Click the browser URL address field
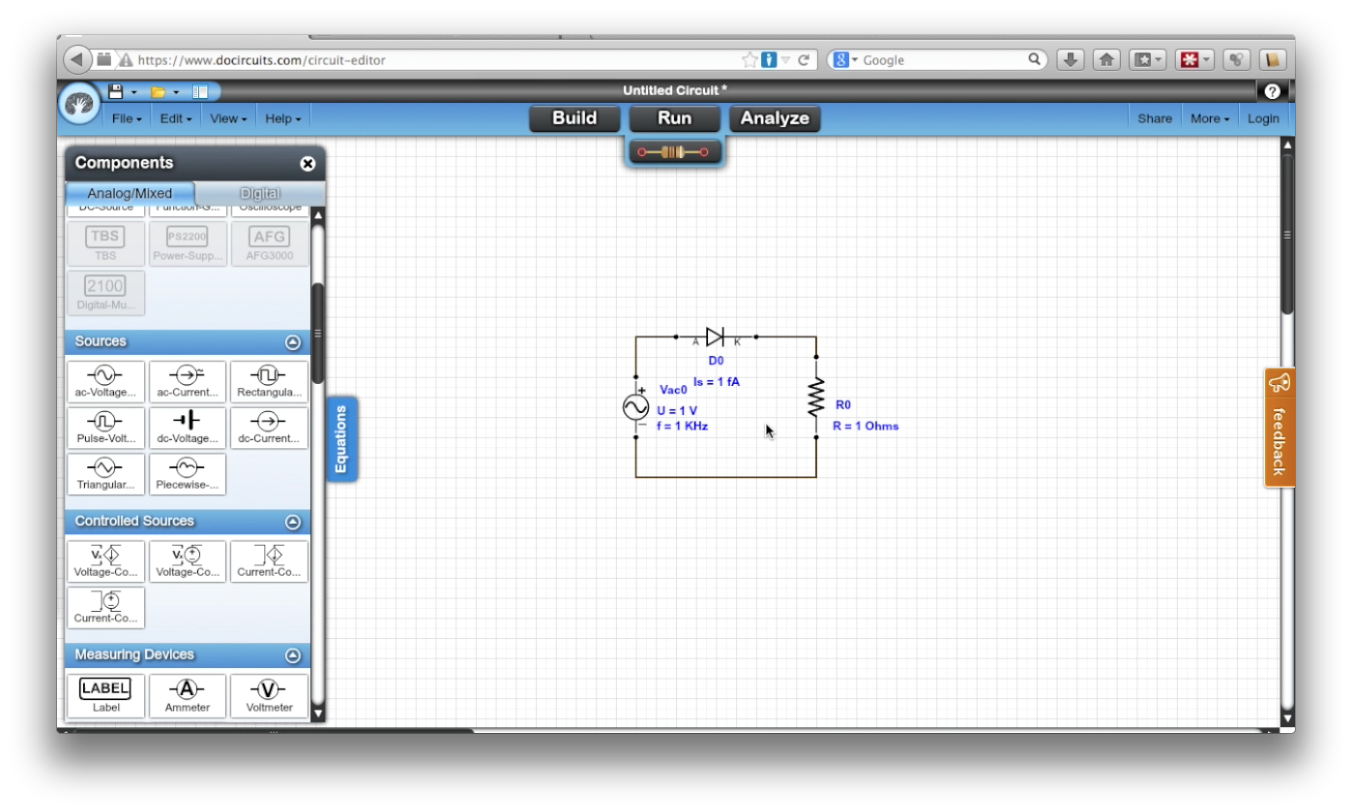 437,60
